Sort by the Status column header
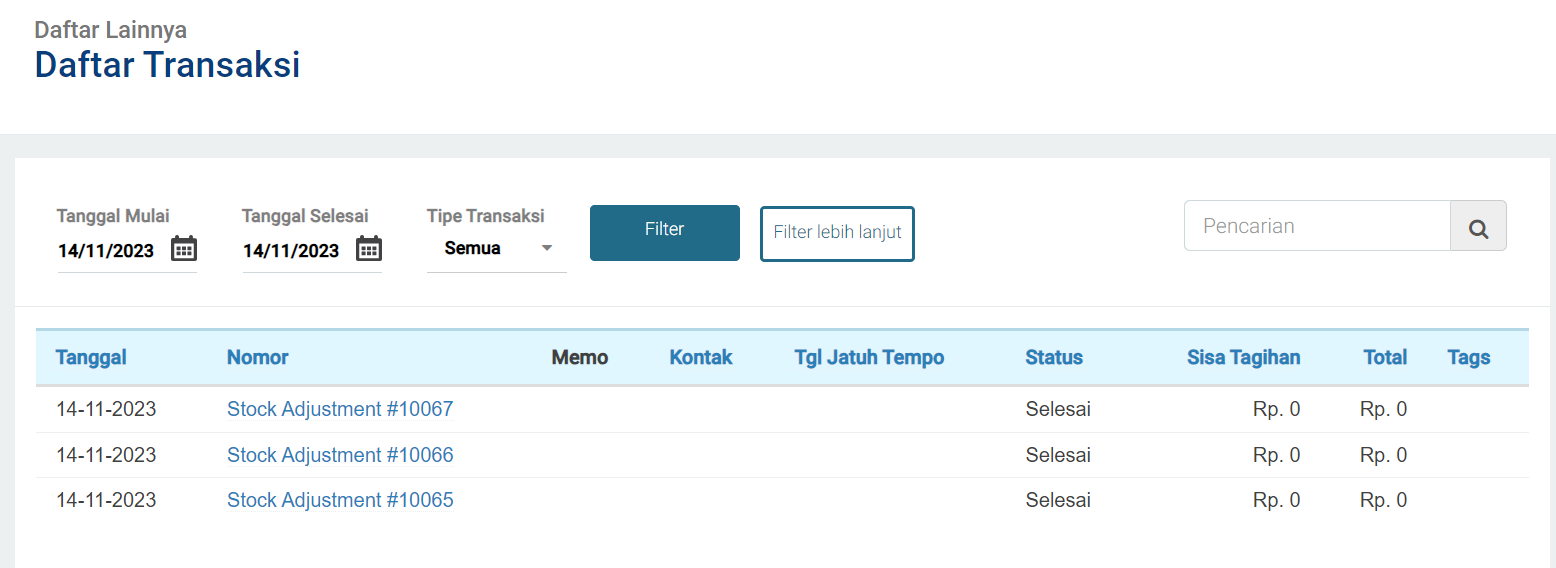Viewport: 1556px width, 568px height. coord(1054,357)
